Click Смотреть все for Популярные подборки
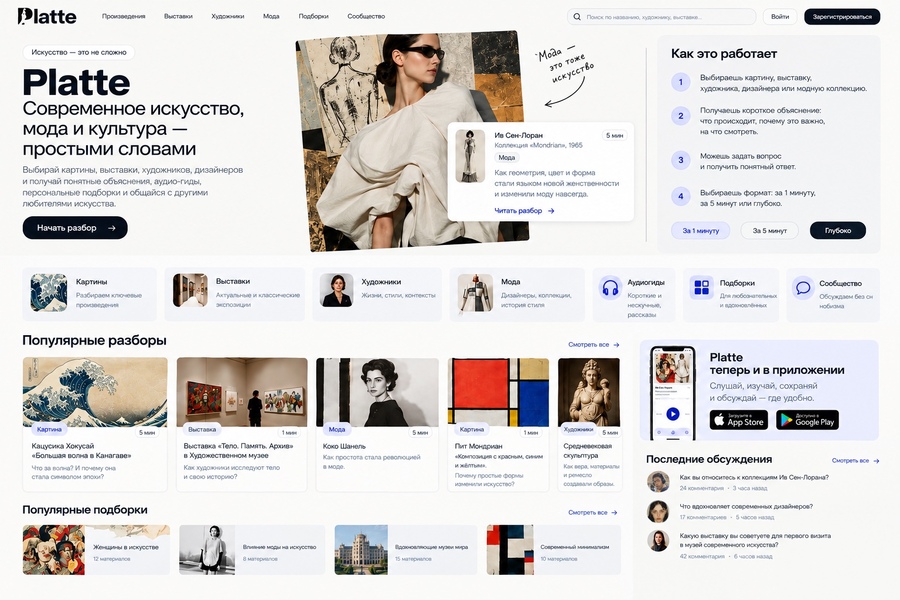Image resolution: width=900 pixels, height=600 pixels. click(592, 512)
